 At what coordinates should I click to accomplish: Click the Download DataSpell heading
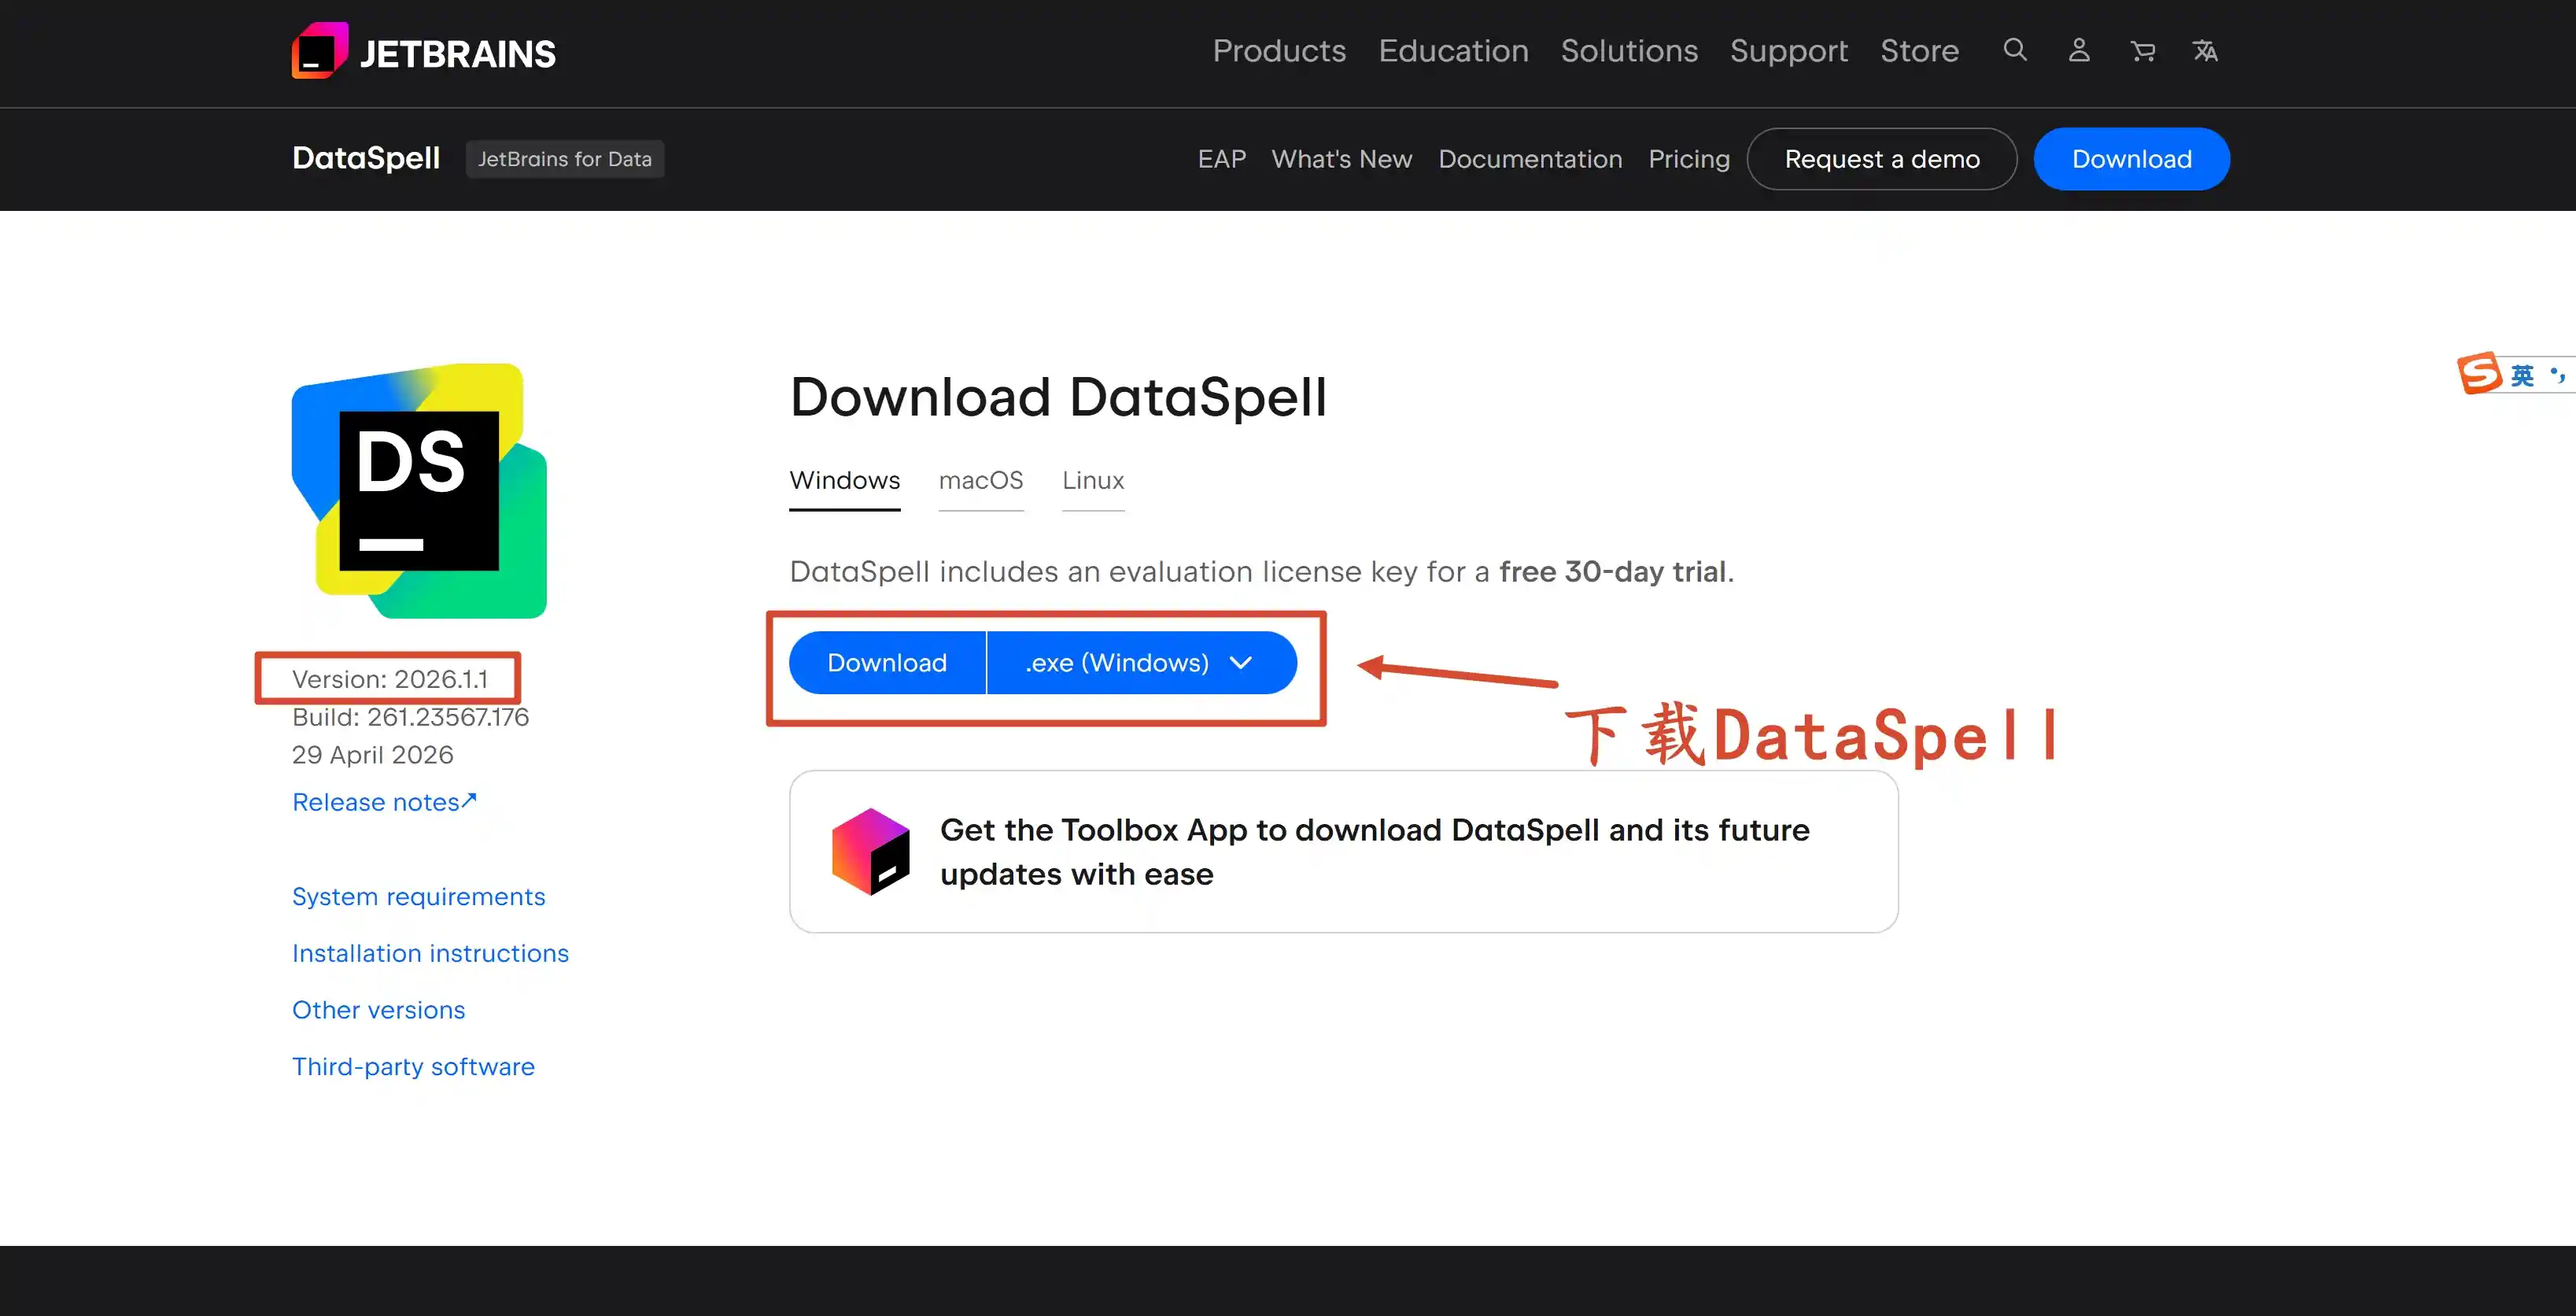pyautogui.click(x=1058, y=398)
